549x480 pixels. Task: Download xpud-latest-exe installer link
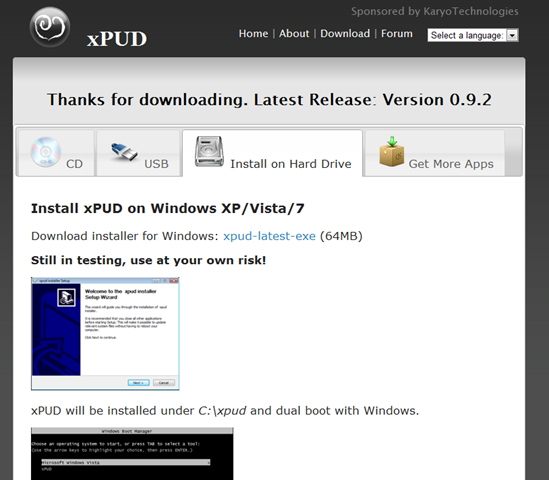coord(269,236)
